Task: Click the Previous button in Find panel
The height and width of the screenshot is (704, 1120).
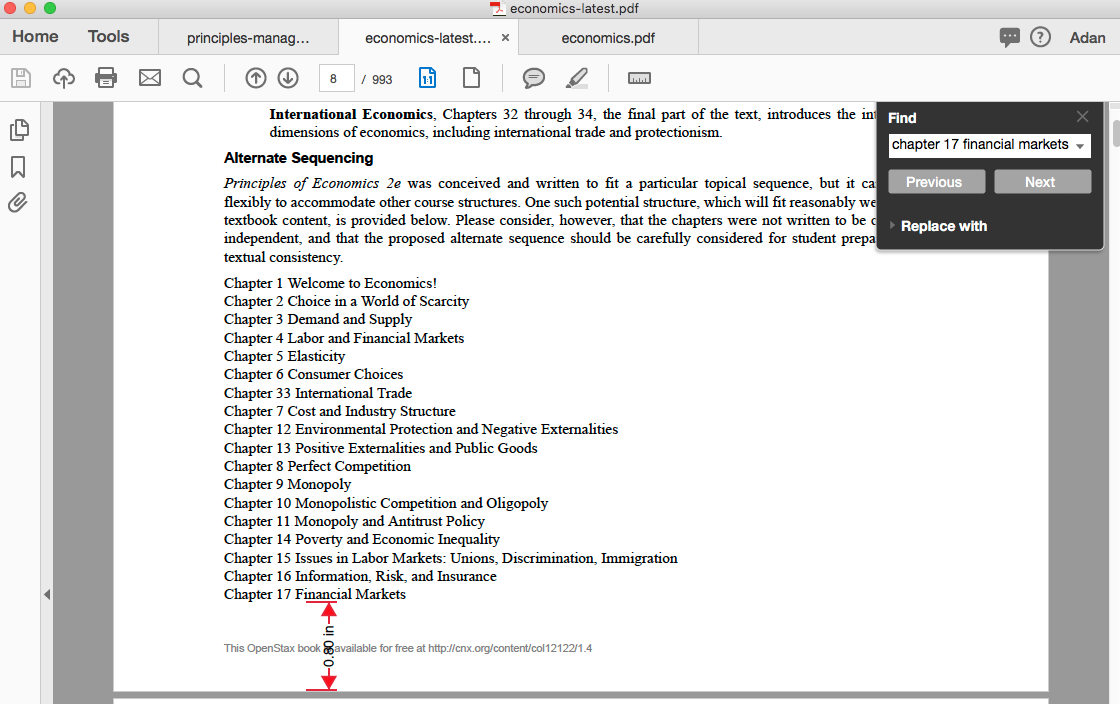Action: (x=936, y=181)
